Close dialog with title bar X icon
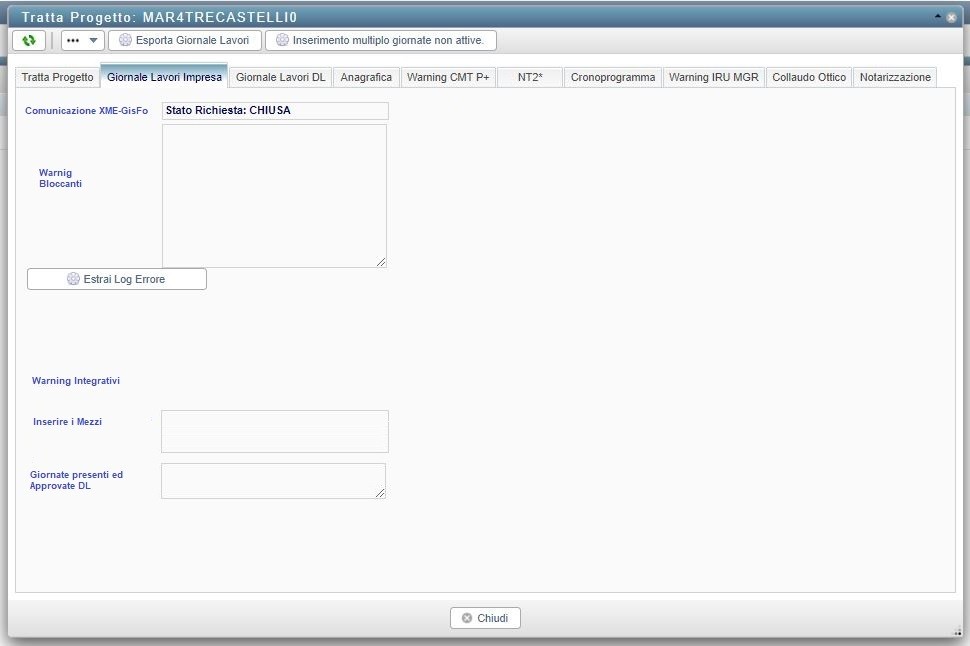 point(952,17)
